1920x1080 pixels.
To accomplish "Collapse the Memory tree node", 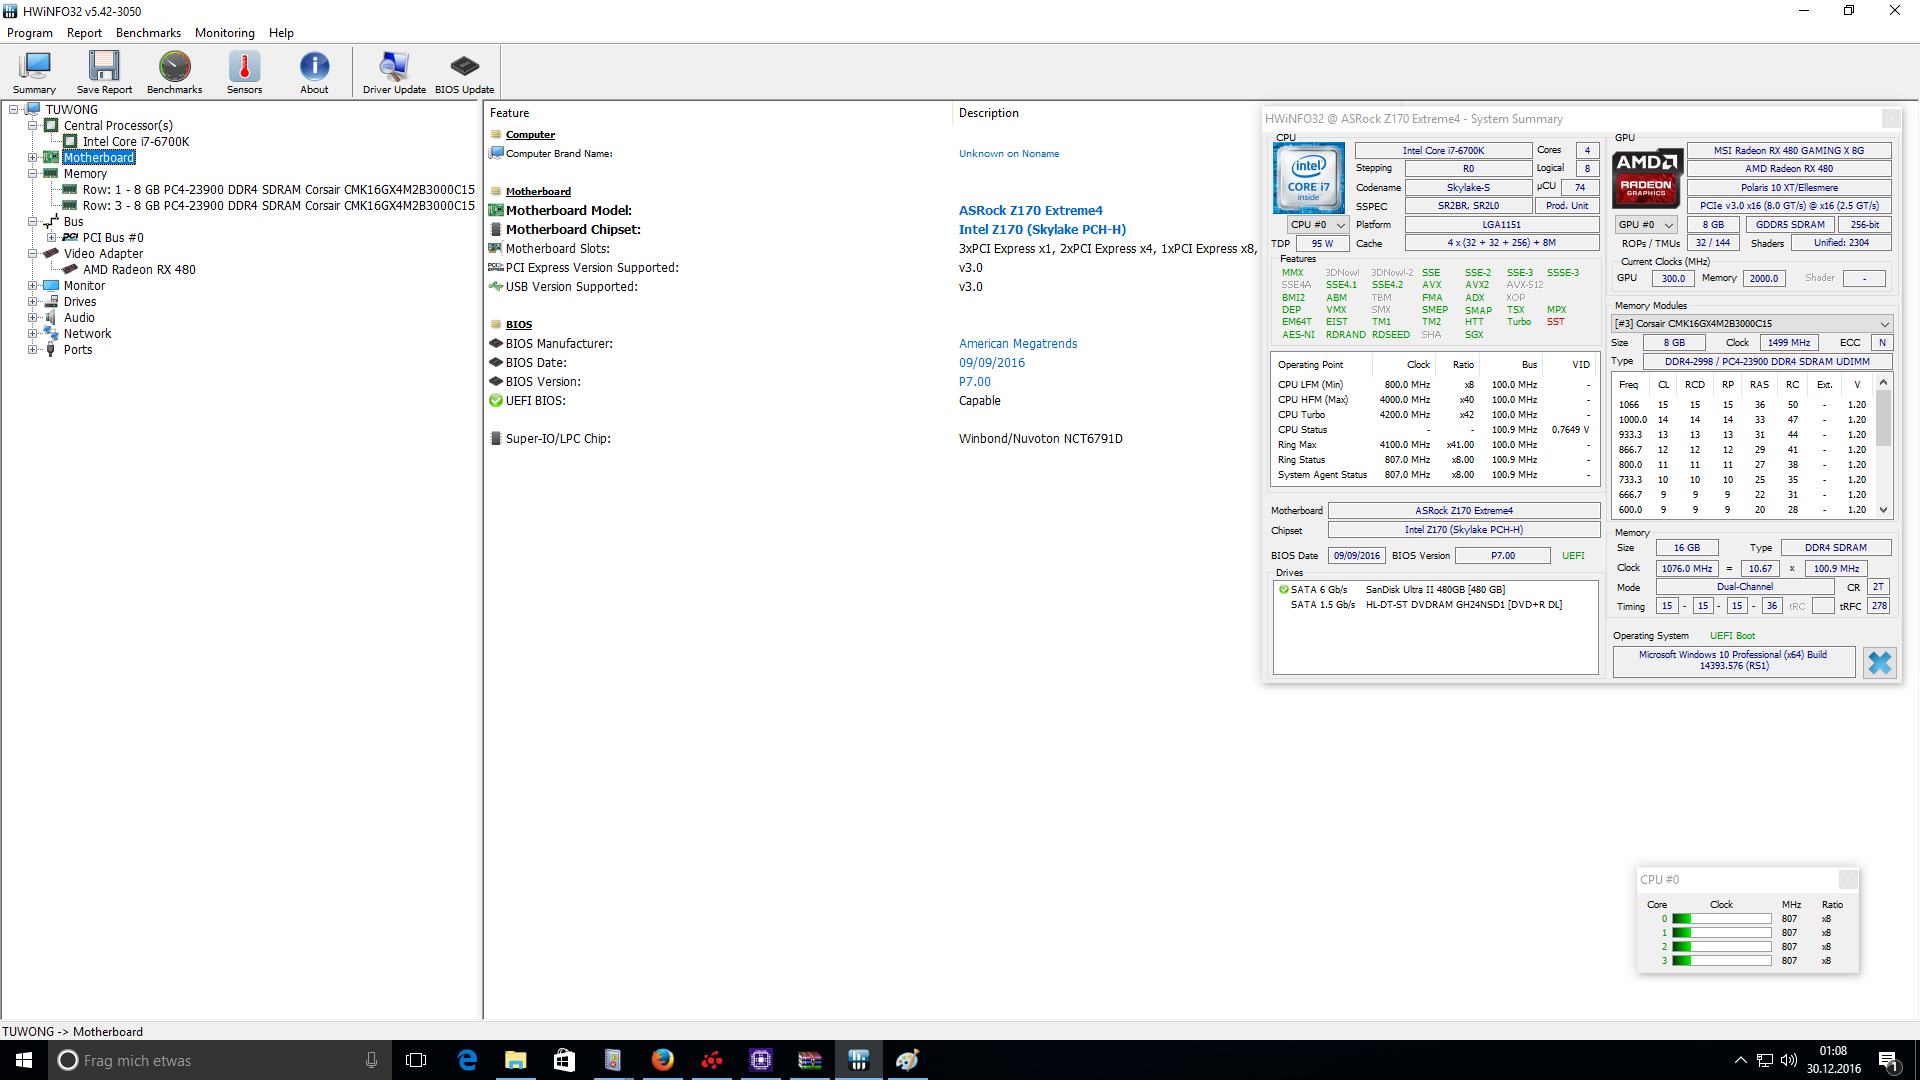I will (32, 174).
